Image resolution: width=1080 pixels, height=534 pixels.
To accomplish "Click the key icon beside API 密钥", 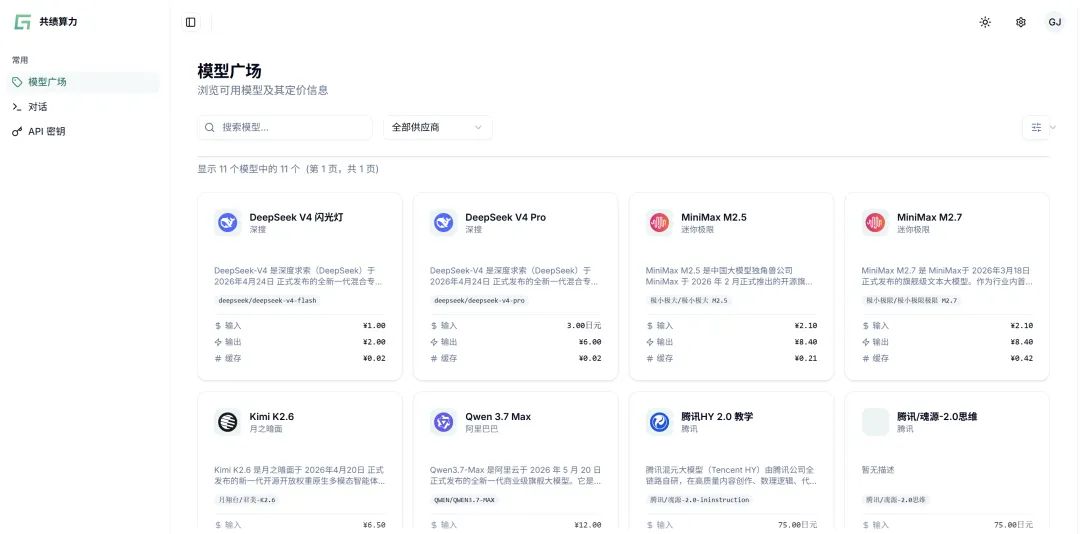I will [17, 131].
